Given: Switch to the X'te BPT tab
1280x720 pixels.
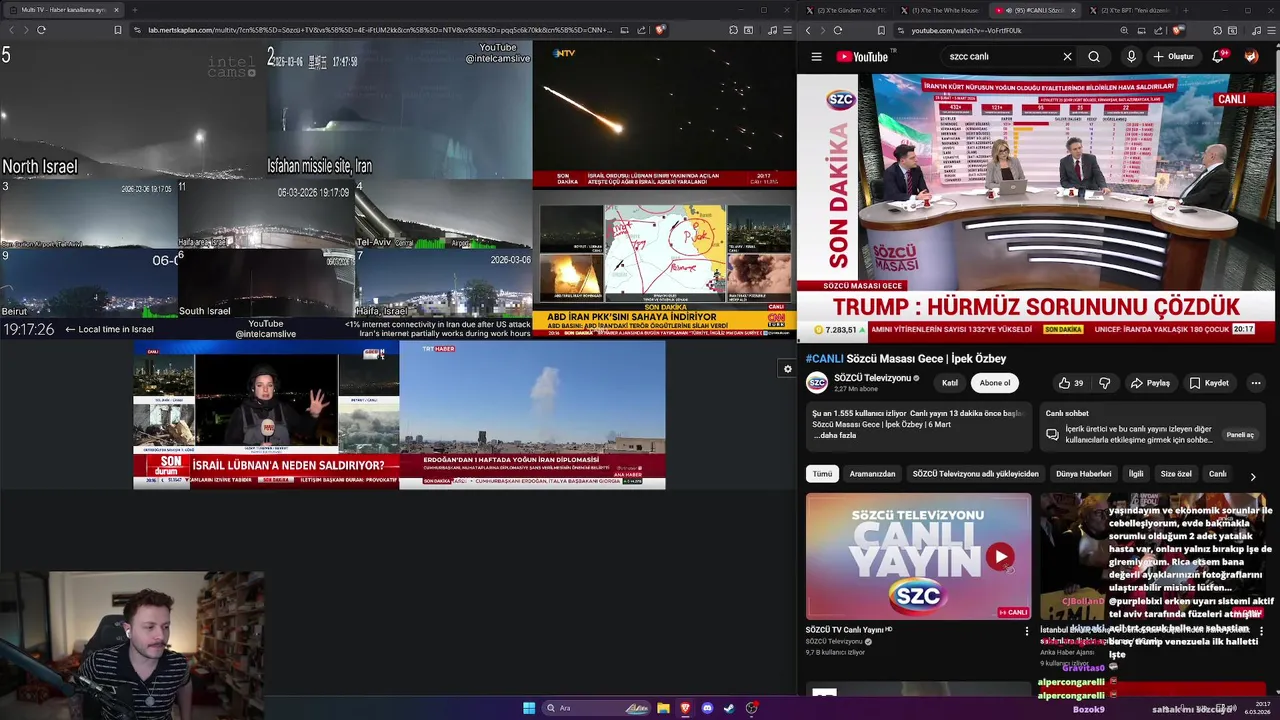Looking at the screenshot, I should tap(1131, 10).
